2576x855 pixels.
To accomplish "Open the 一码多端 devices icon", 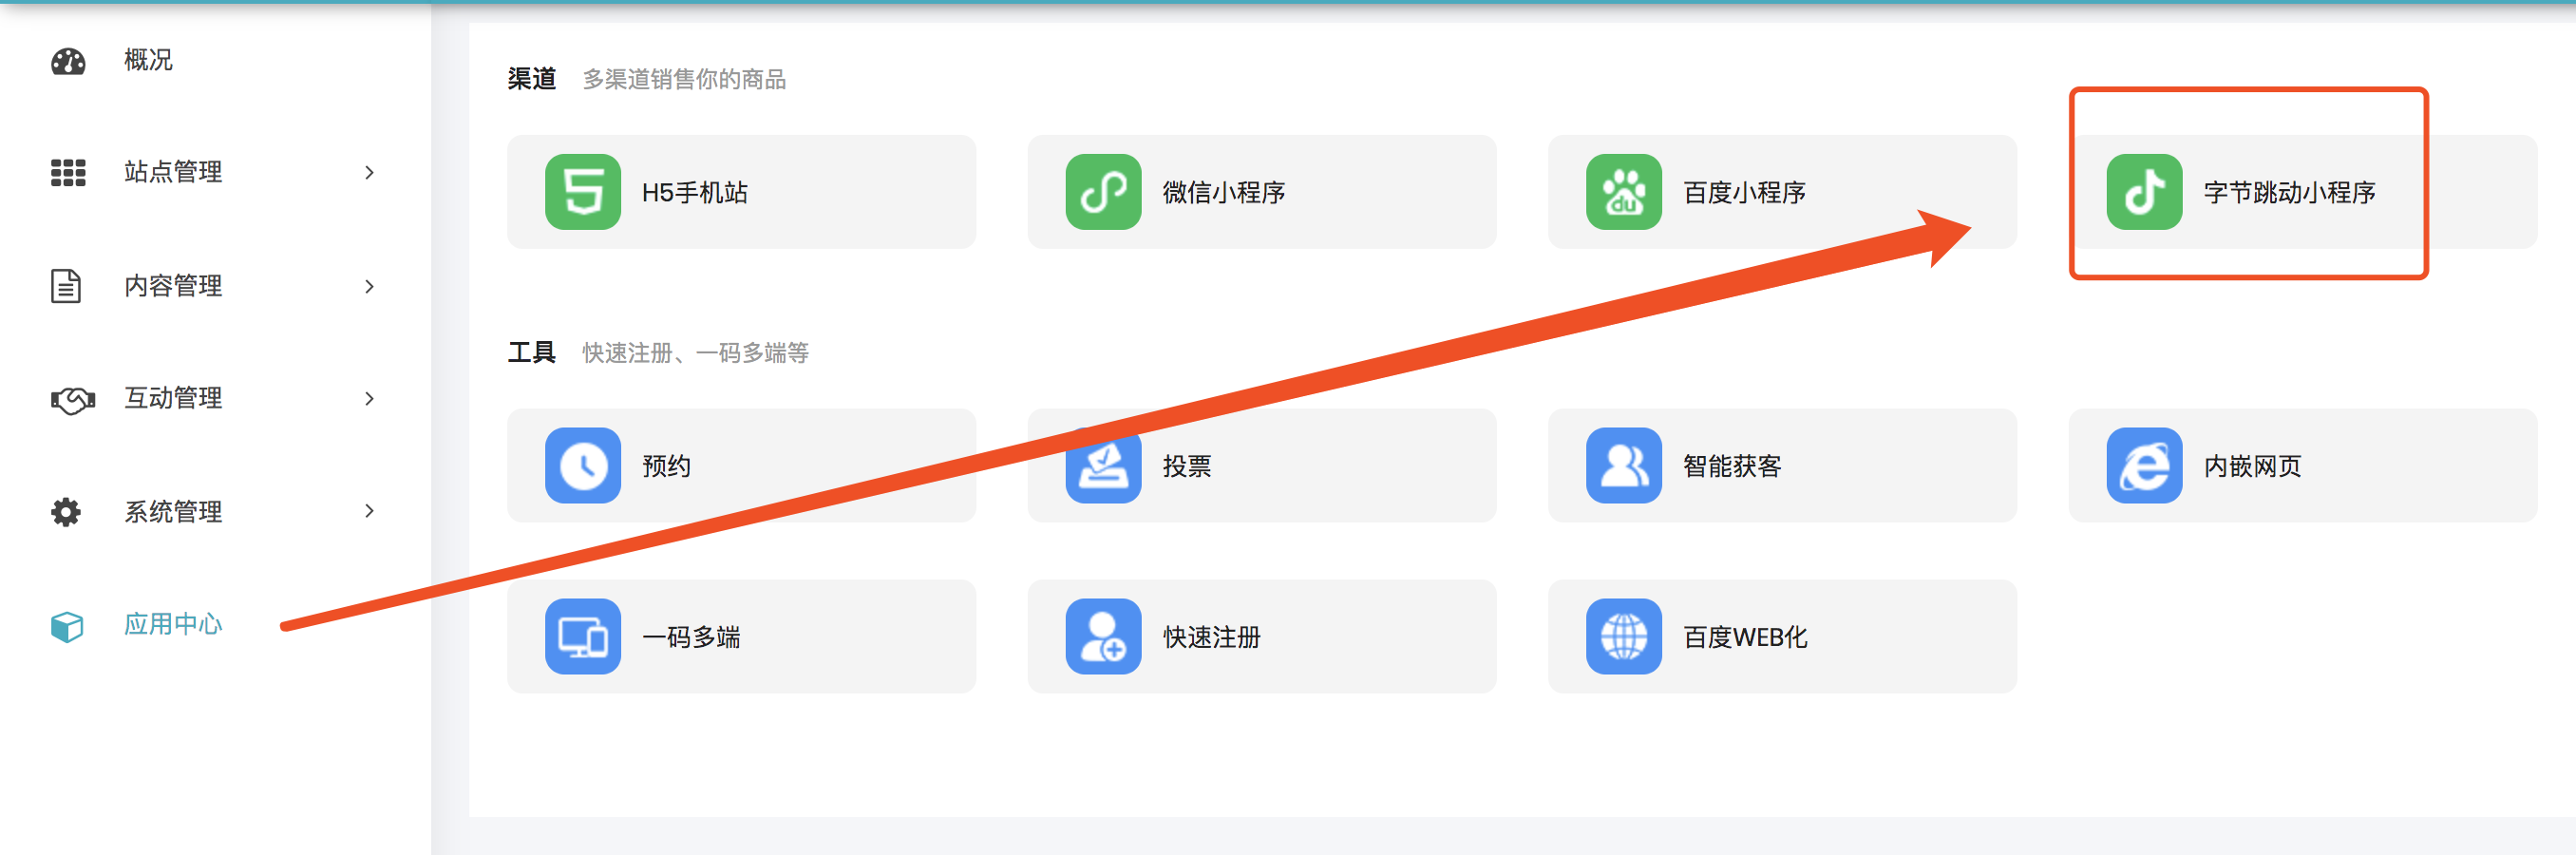I will [x=583, y=637].
